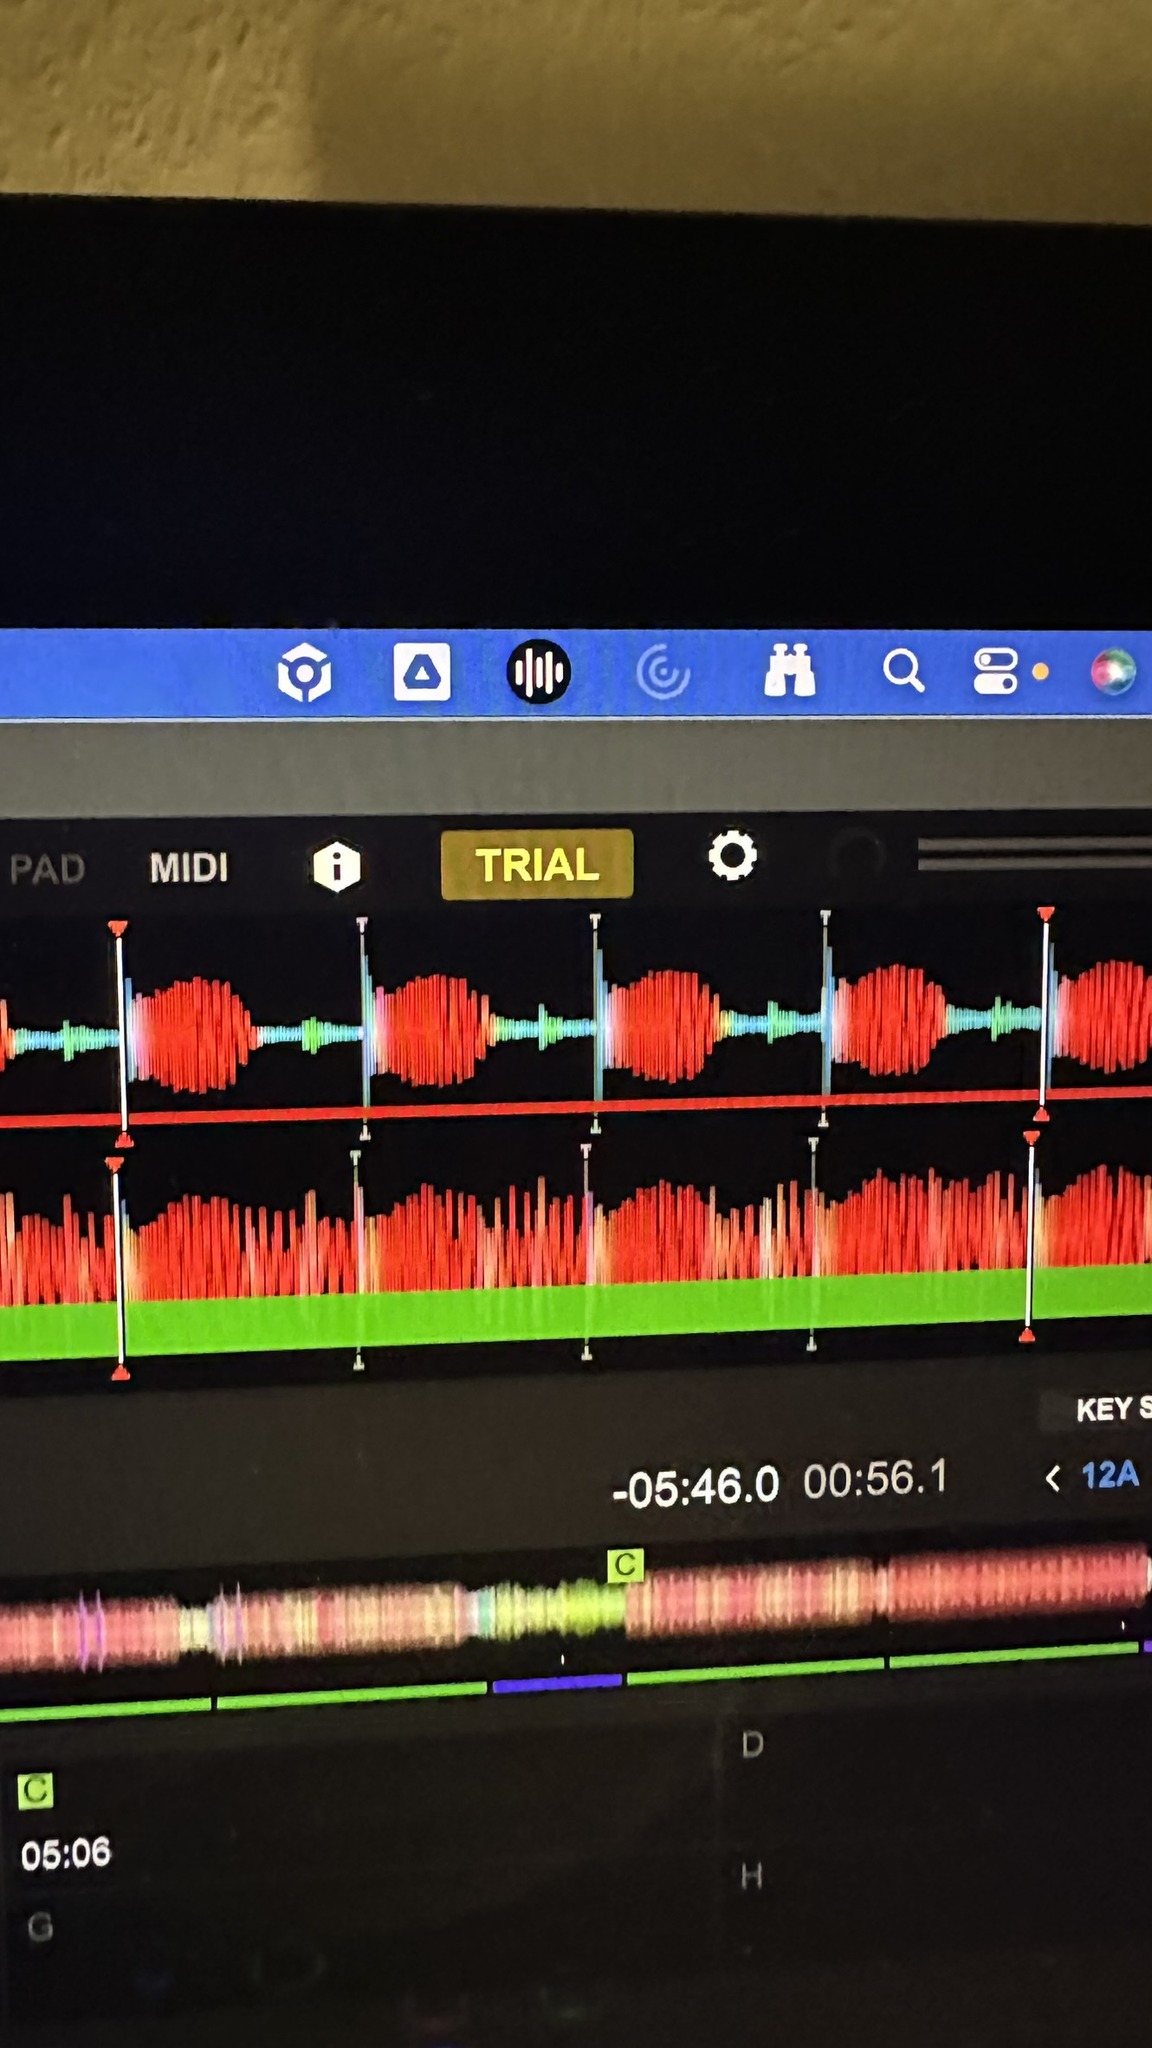Click the KEY S label above 12A

tap(1113, 1409)
